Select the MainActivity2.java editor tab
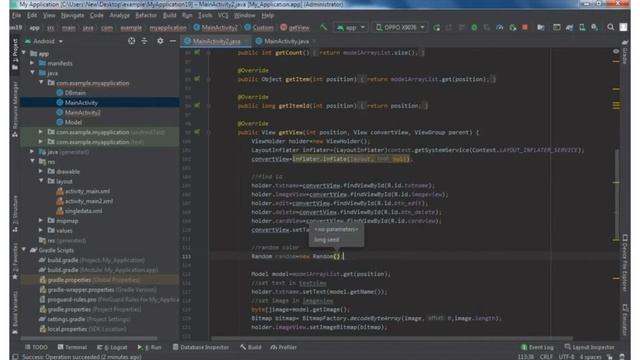Viewport: 640px width, 360px height. 216,41
